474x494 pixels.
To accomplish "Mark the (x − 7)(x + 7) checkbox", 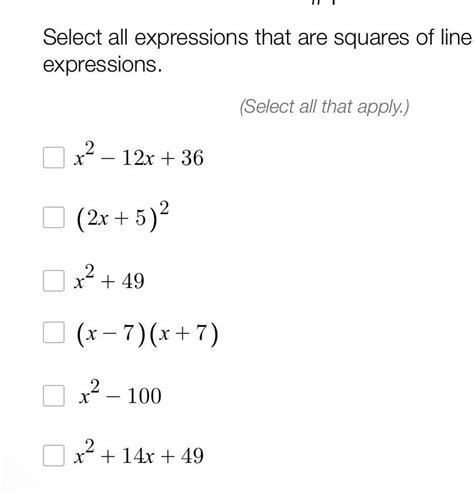I will [54, 332].
